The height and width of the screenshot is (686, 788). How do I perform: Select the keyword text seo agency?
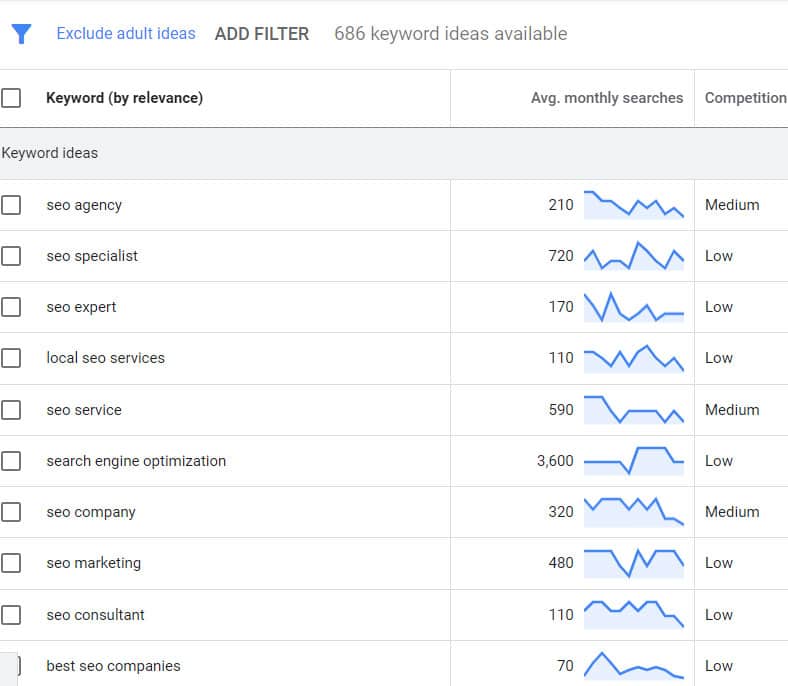pyautogui.click(x=84, y=205)
